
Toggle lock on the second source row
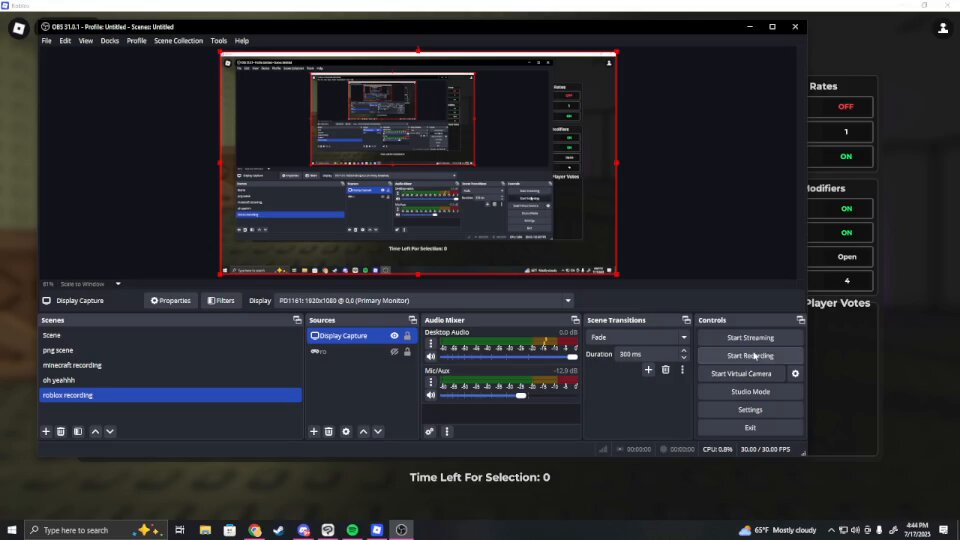click(407, 351)
